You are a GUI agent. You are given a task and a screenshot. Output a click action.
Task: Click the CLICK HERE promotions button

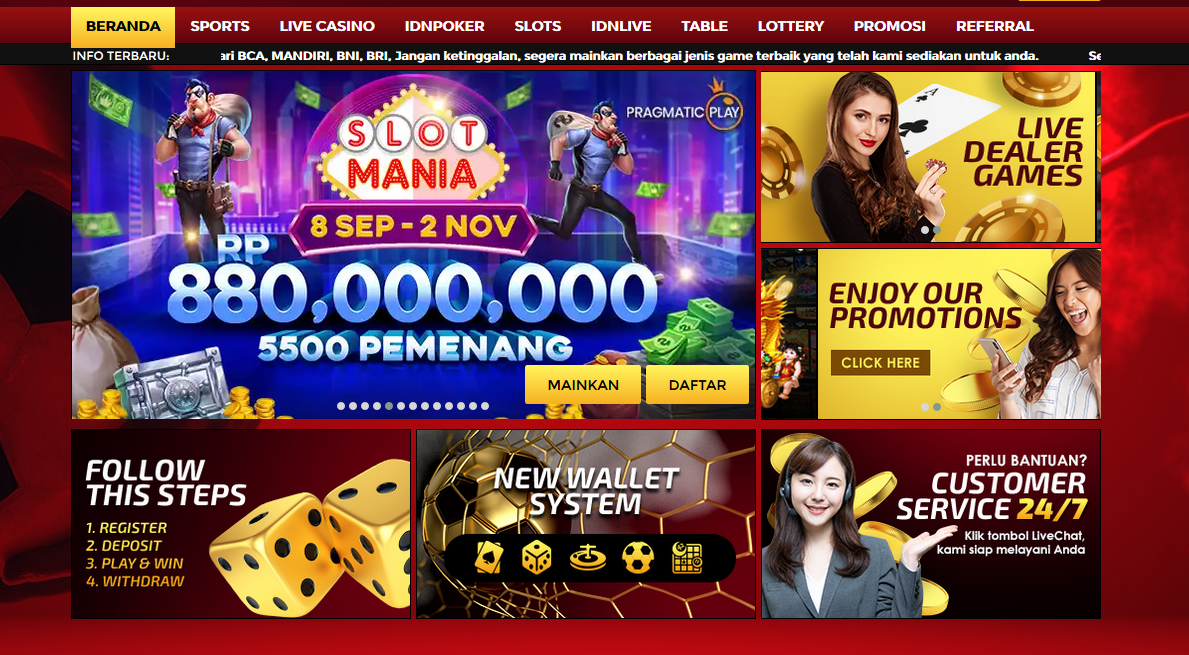pyautogui.click(x=880, y=363)
